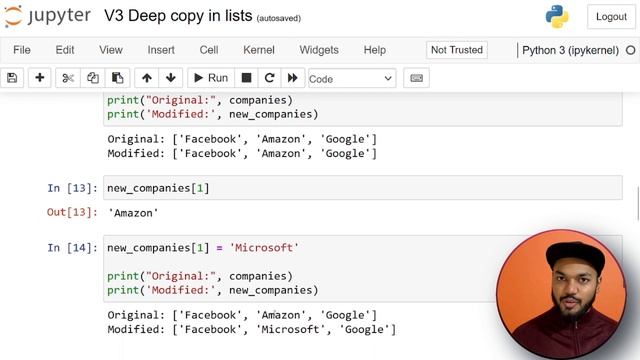Image resolution: width=640 pixels, height=360 pixels.
Task: Open the command palette keyboard icon
Action: click(x=416, y=78)
